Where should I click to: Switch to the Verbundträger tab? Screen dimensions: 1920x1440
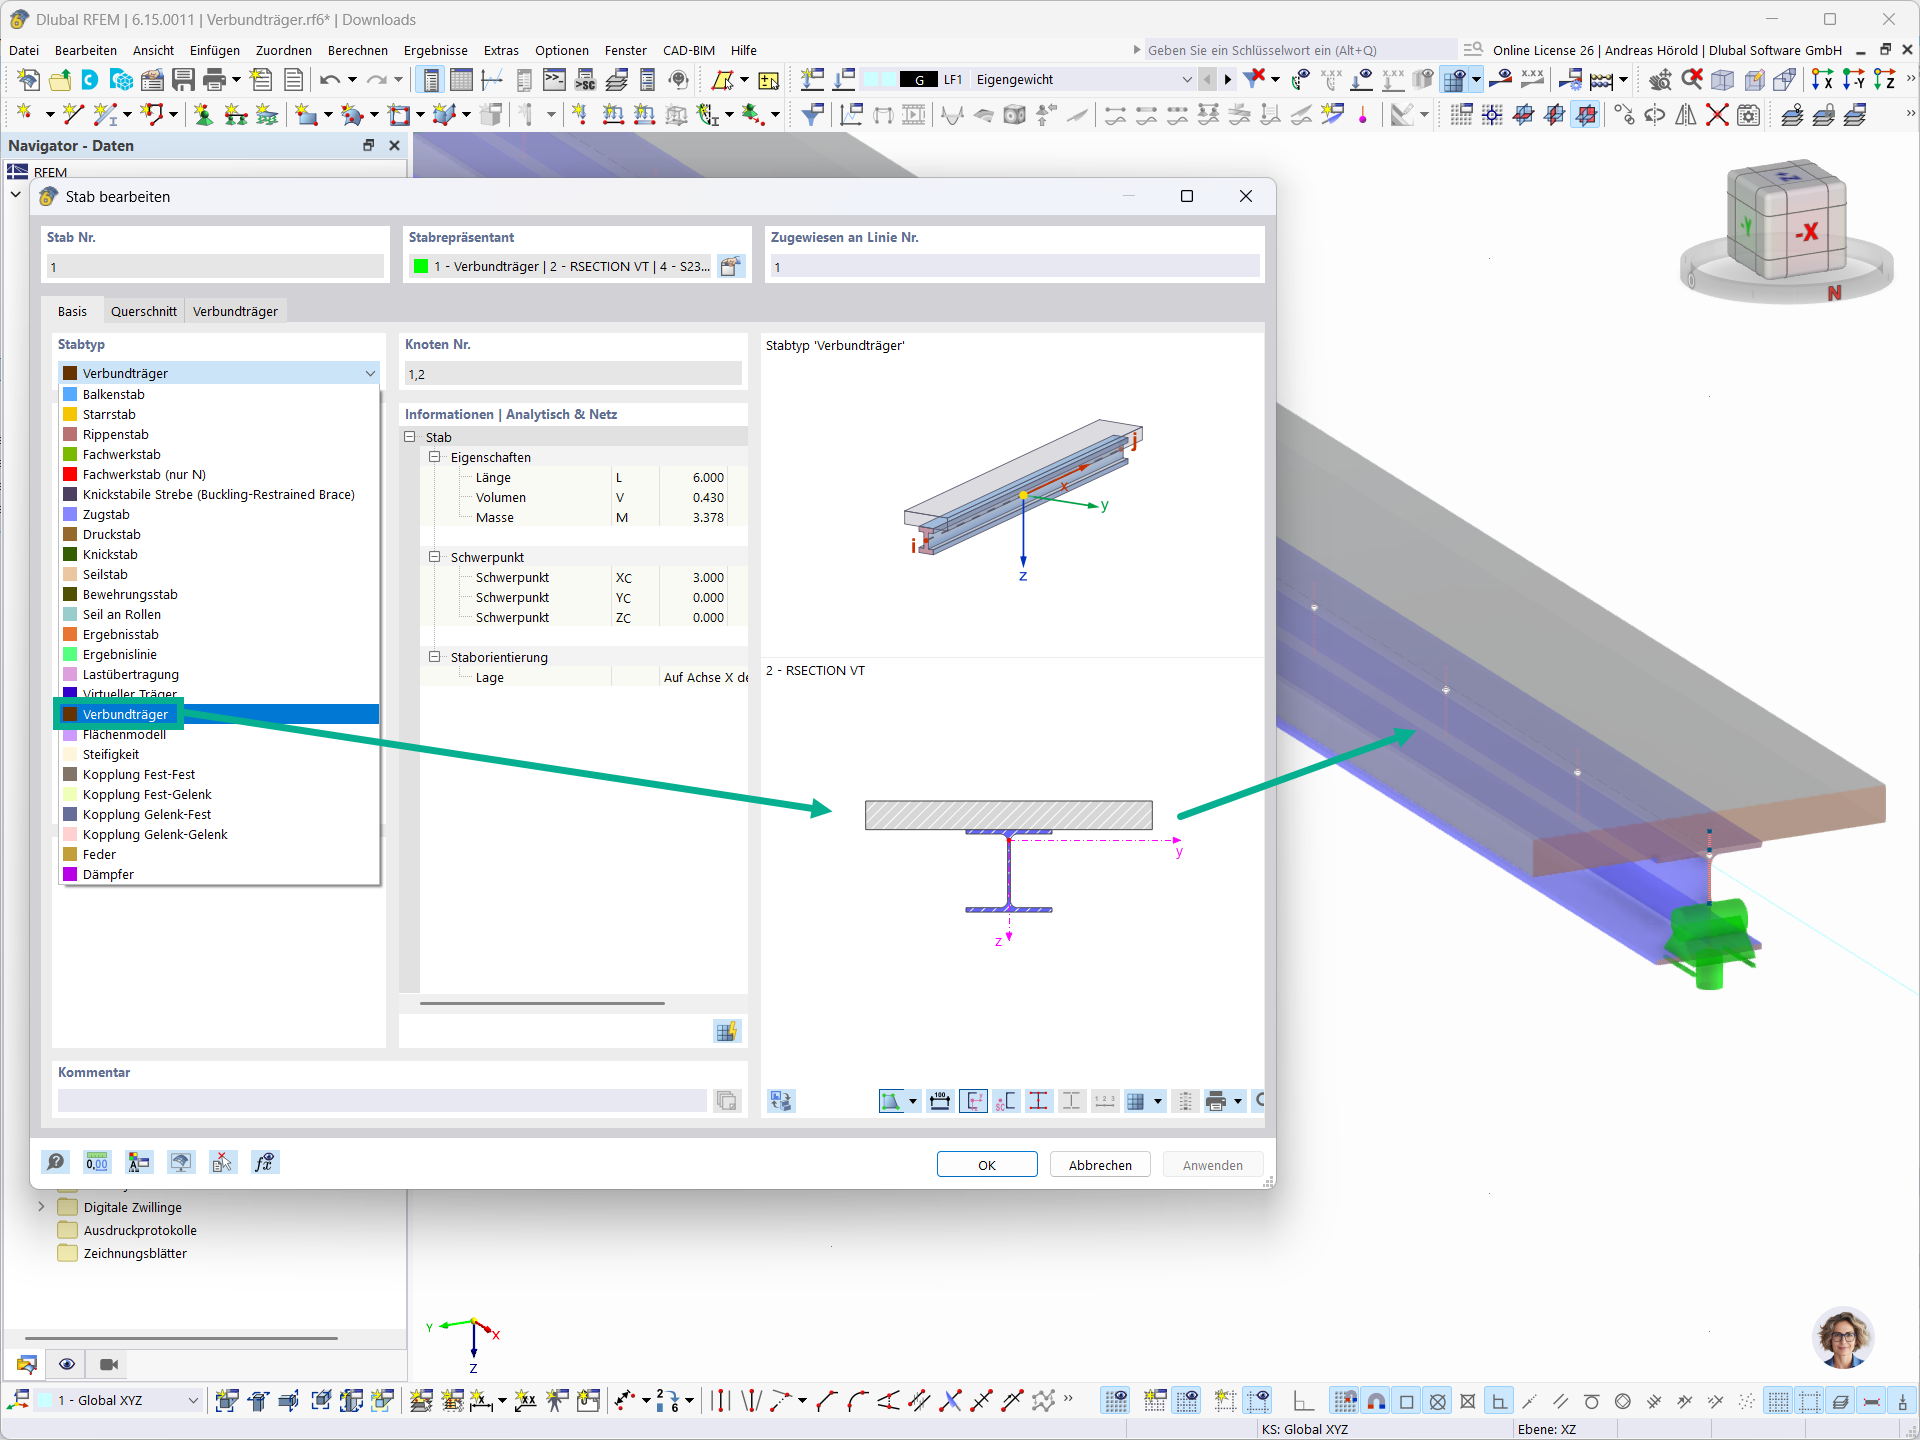click(x=235, y=312)
